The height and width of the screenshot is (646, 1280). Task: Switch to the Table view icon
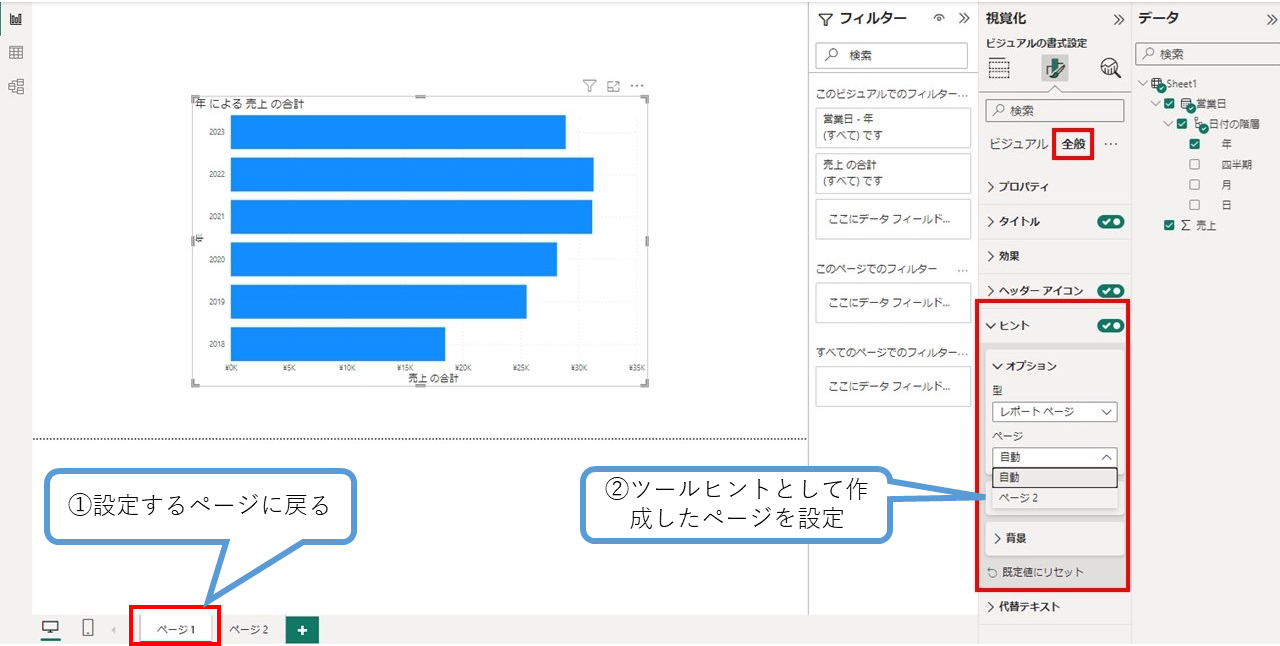pos(16,53)
